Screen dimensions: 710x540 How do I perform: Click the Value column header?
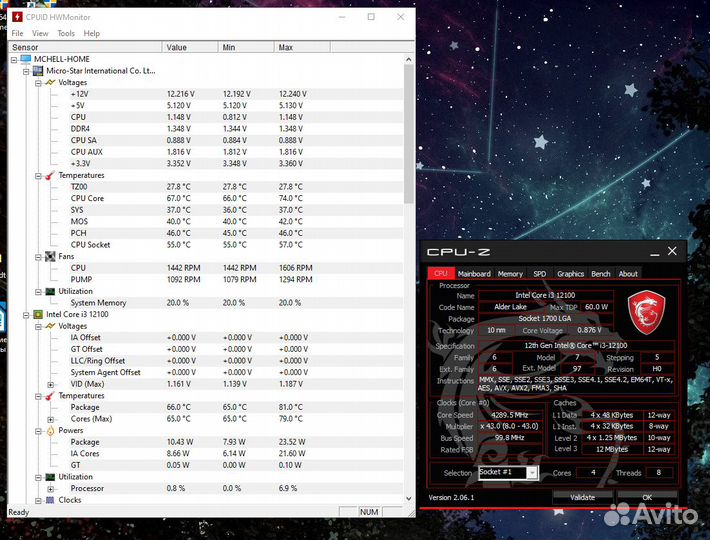190,47
